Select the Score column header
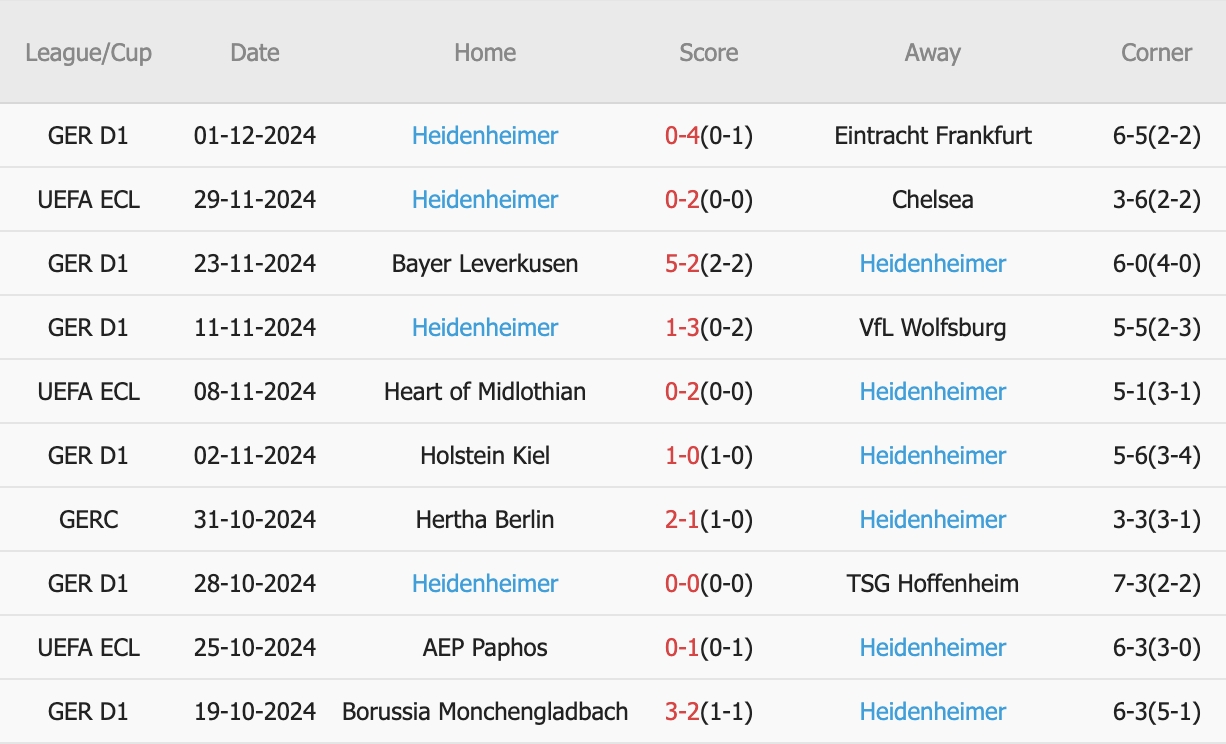The width and height of the screenshot is (1226, 744). (x=708, y=53)
